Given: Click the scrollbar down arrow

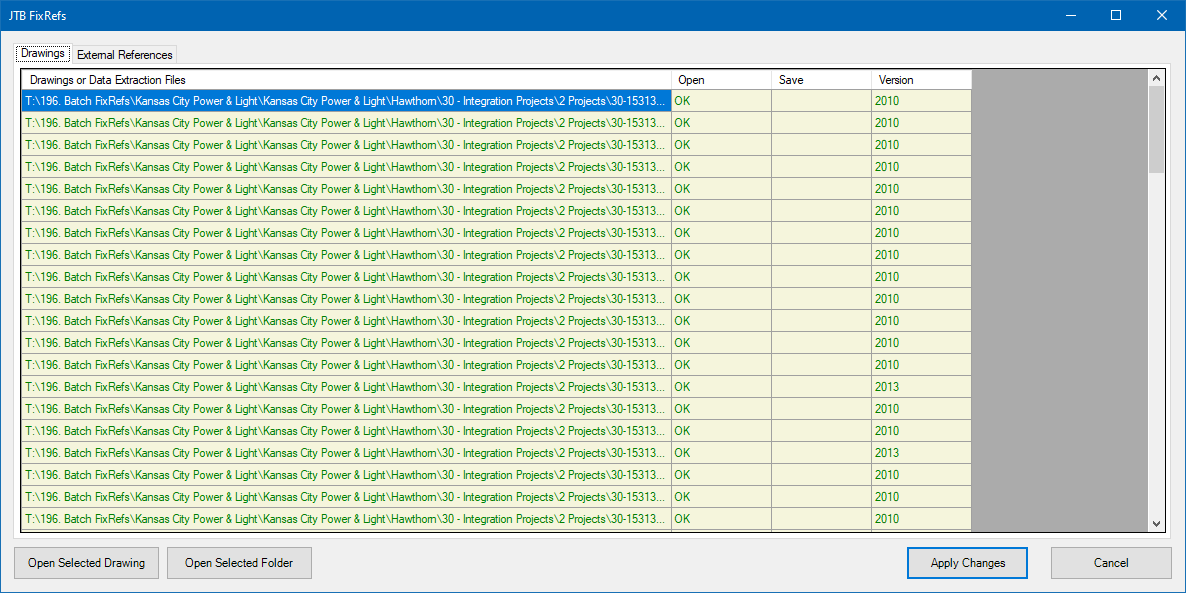Looking at the screenshot, I should point(1156,523).
